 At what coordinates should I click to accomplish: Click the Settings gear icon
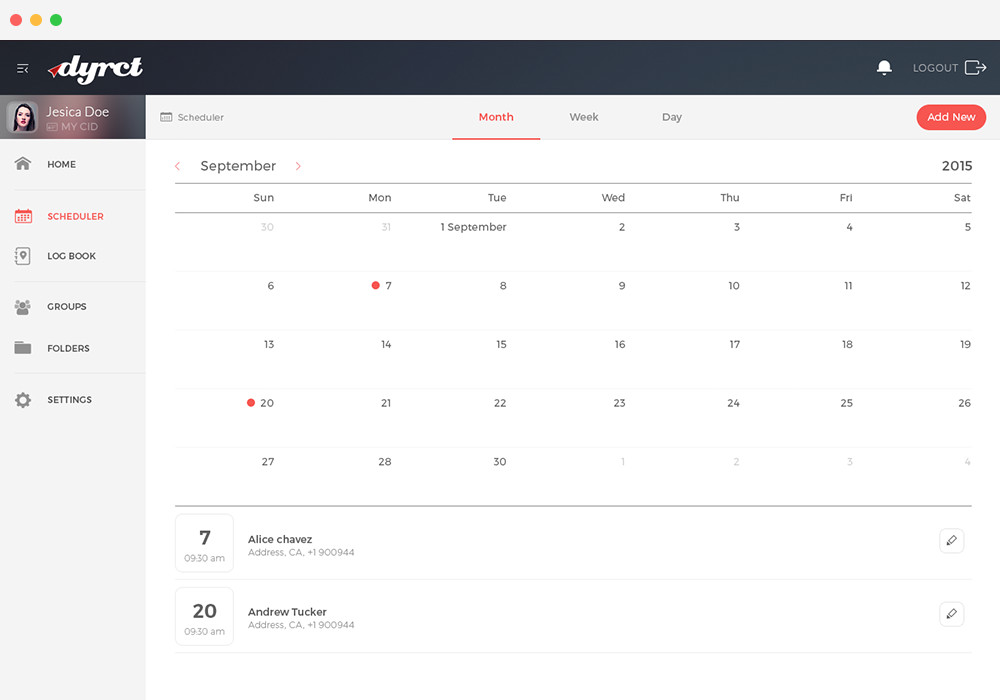coord(23,400)
